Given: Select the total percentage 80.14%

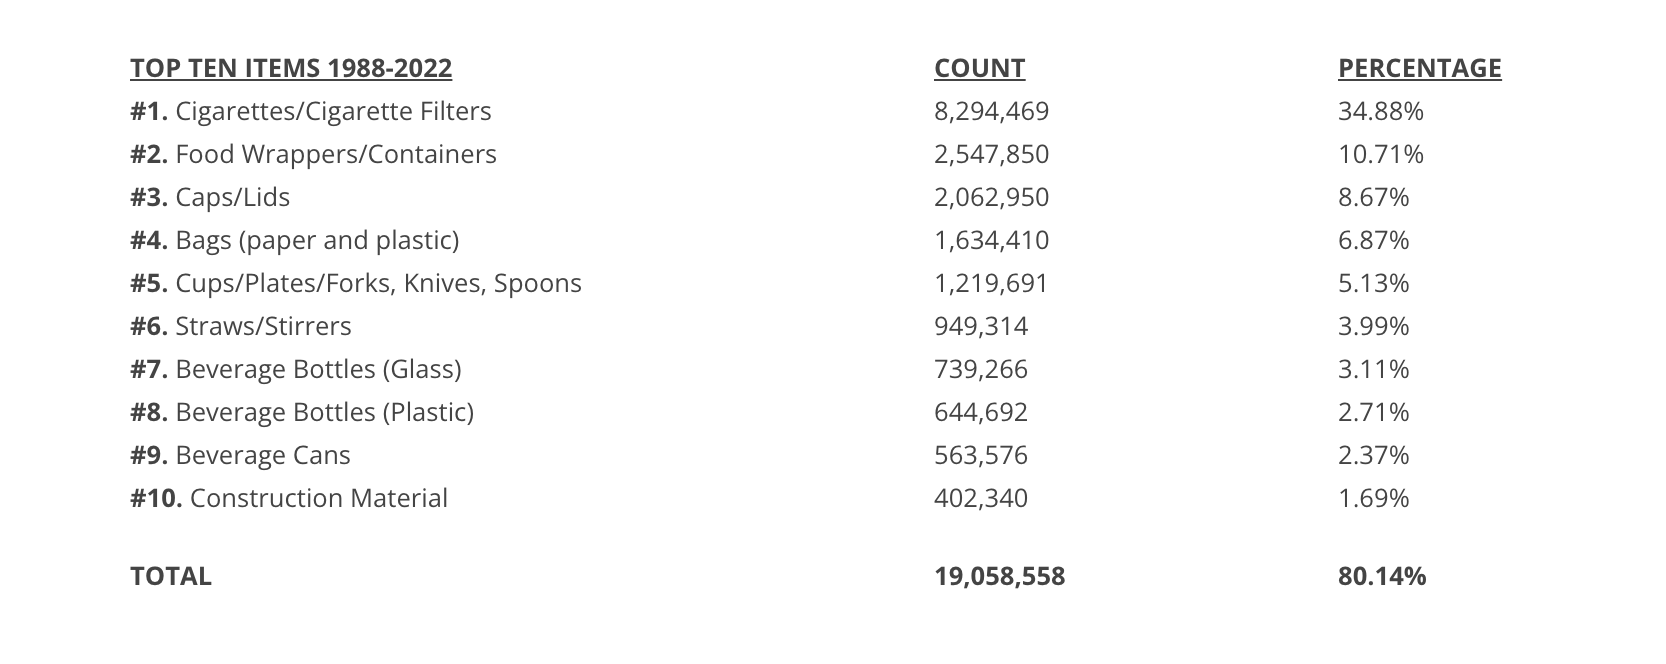Looking at the screenshot, I should tap(1382, 576).
